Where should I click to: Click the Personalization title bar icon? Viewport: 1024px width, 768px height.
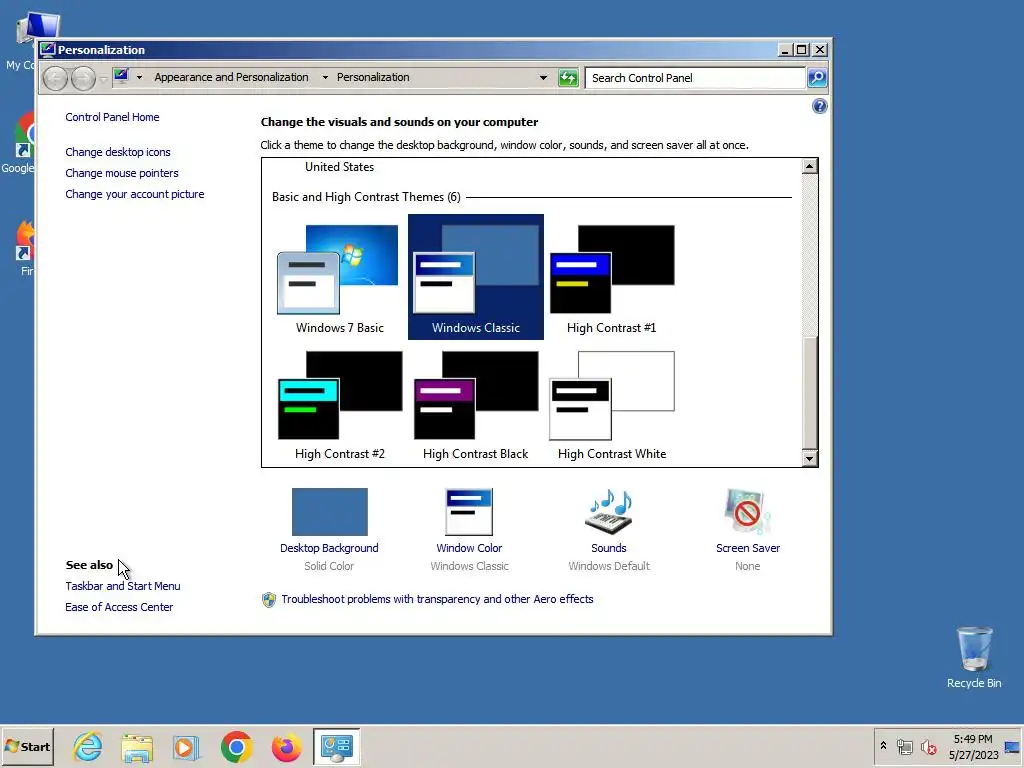coord(48,50)
